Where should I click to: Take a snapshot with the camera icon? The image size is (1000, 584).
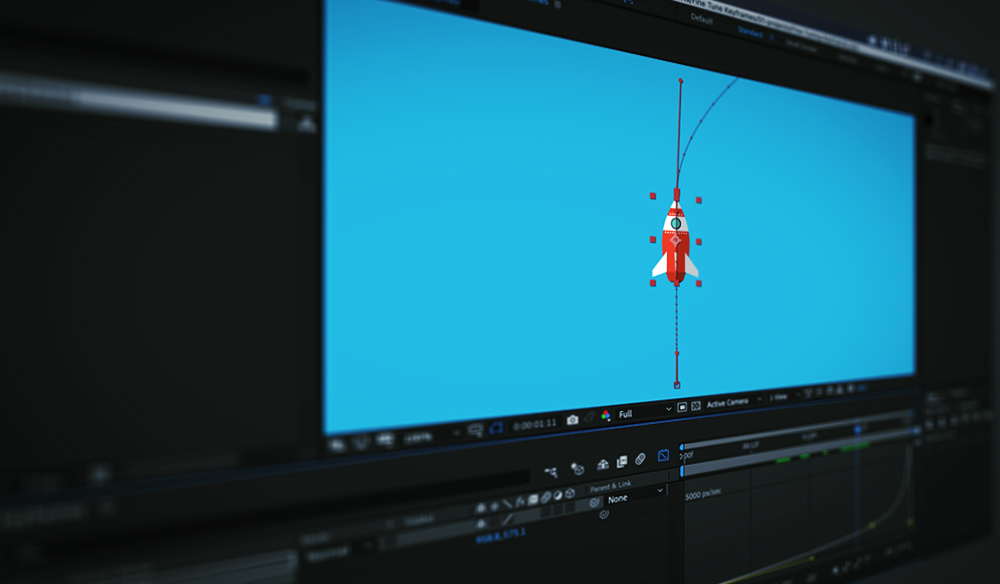572,418
